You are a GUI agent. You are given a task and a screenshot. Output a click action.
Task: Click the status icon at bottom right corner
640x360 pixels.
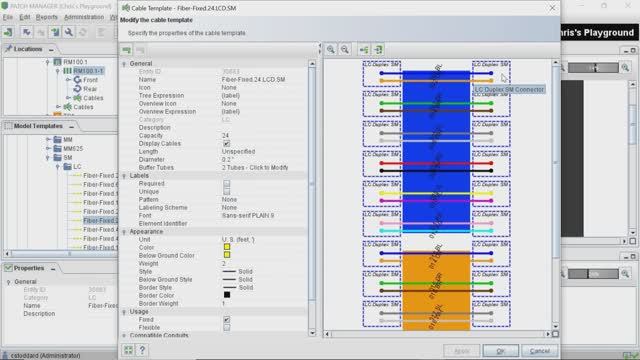630,356
